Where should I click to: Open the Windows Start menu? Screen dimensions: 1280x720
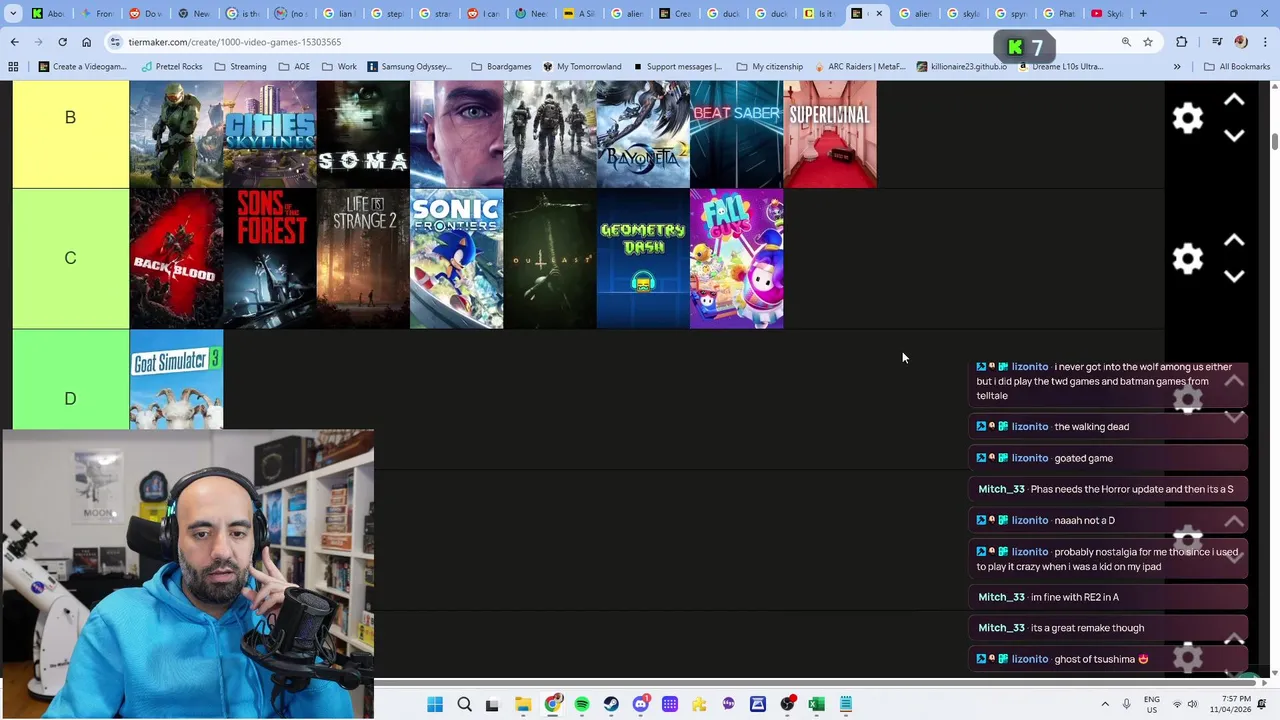point(435,704)
